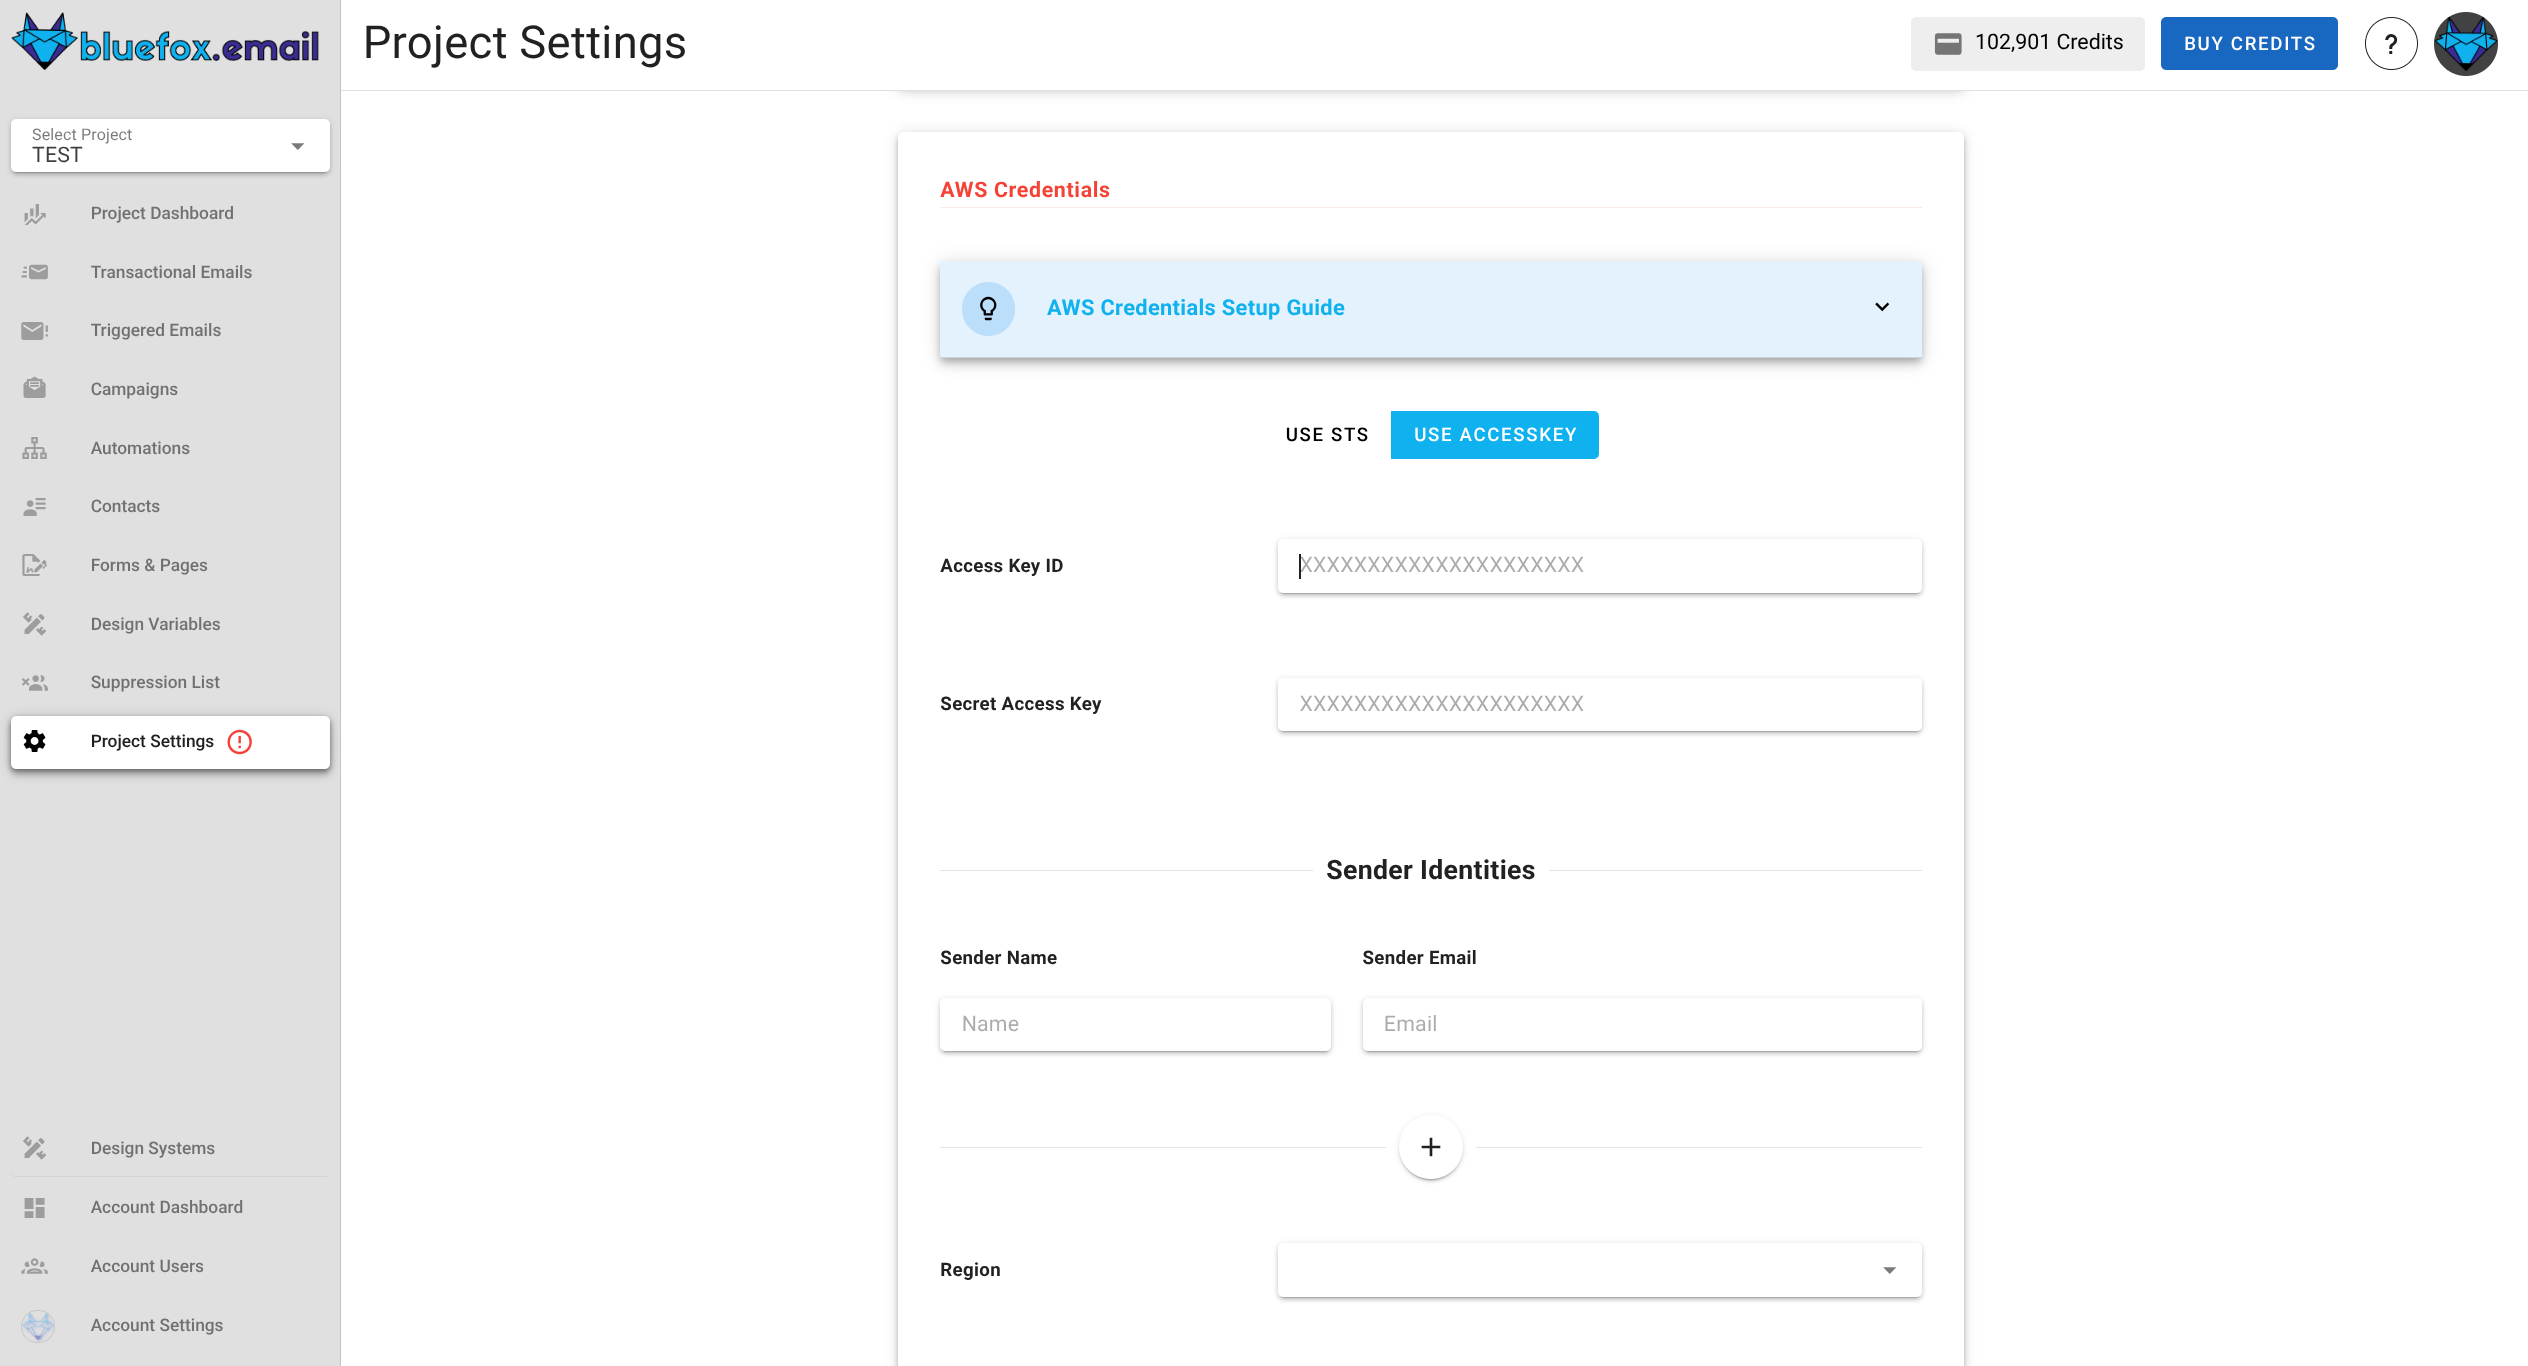Click inside the Access Key ID field
The width and height of the screenshot is (2528, 1366).
click(x=1597, y=565)
